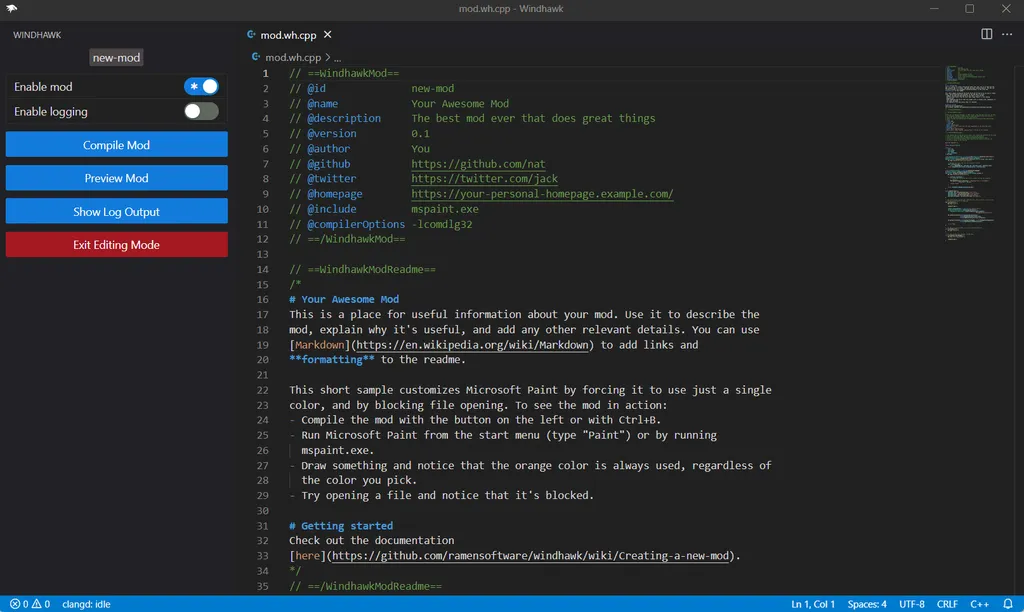Open the editor More Actions ellipsis menu

1006,34
